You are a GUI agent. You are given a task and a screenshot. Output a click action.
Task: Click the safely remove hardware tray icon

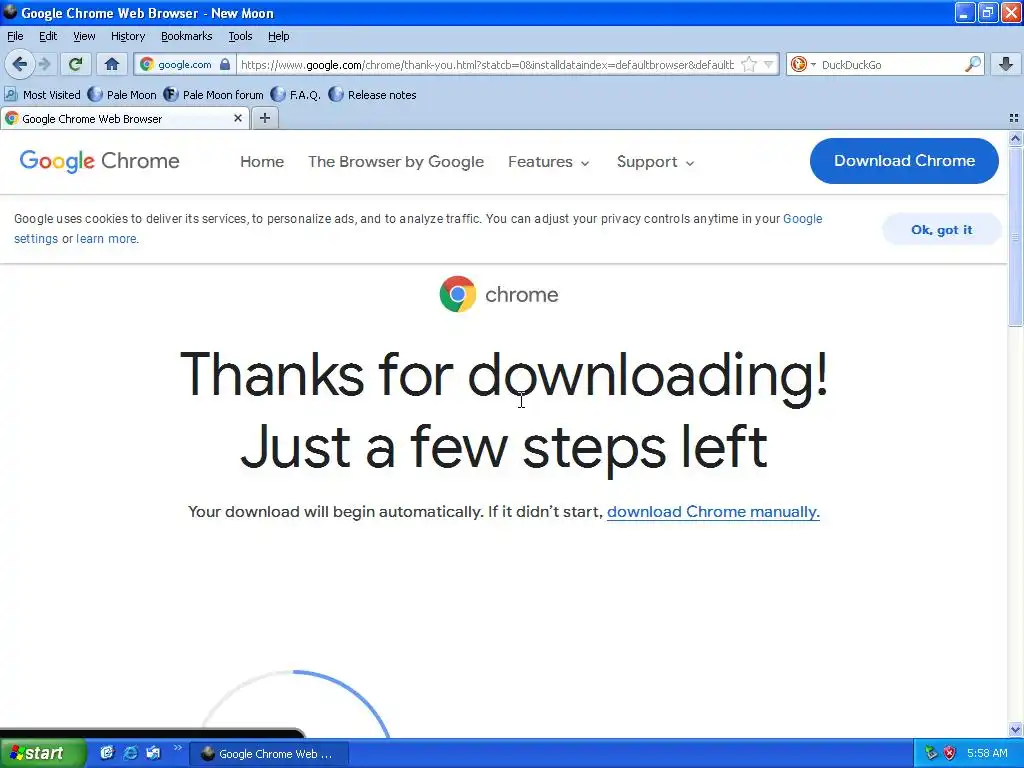click(931, 753)
